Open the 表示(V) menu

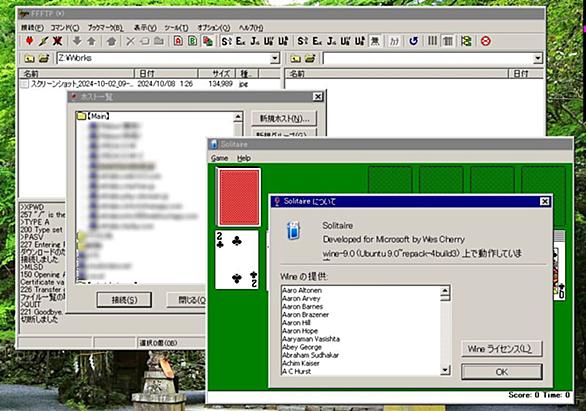click(145, 28)
